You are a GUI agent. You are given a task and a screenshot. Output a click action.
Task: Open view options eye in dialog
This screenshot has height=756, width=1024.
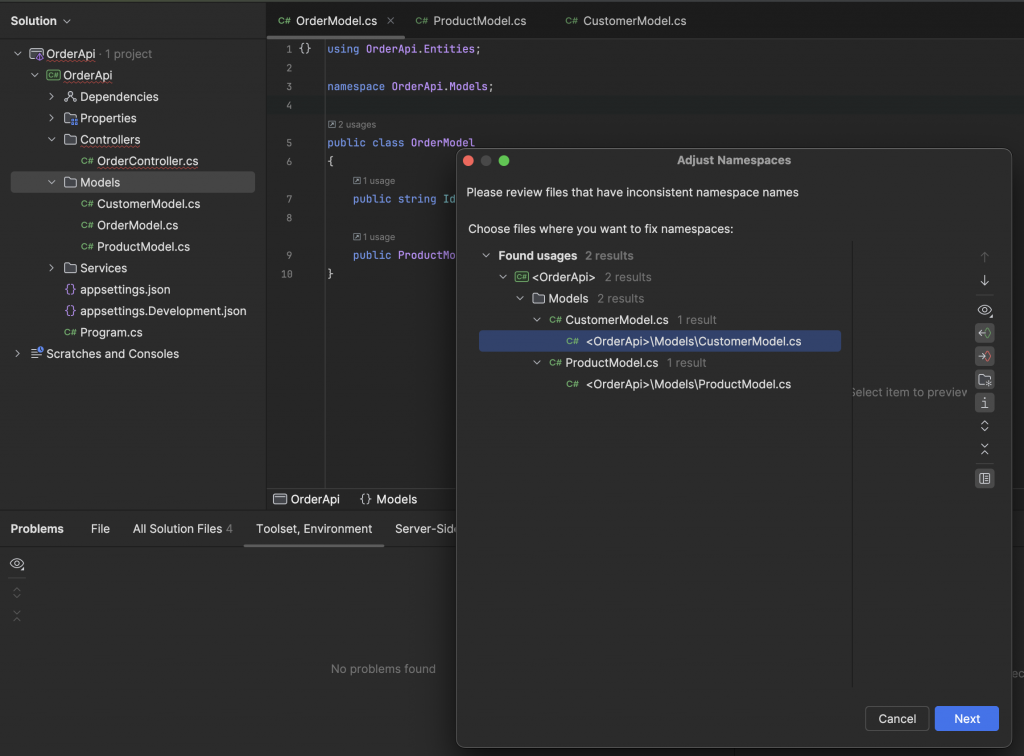click(985, 310)
